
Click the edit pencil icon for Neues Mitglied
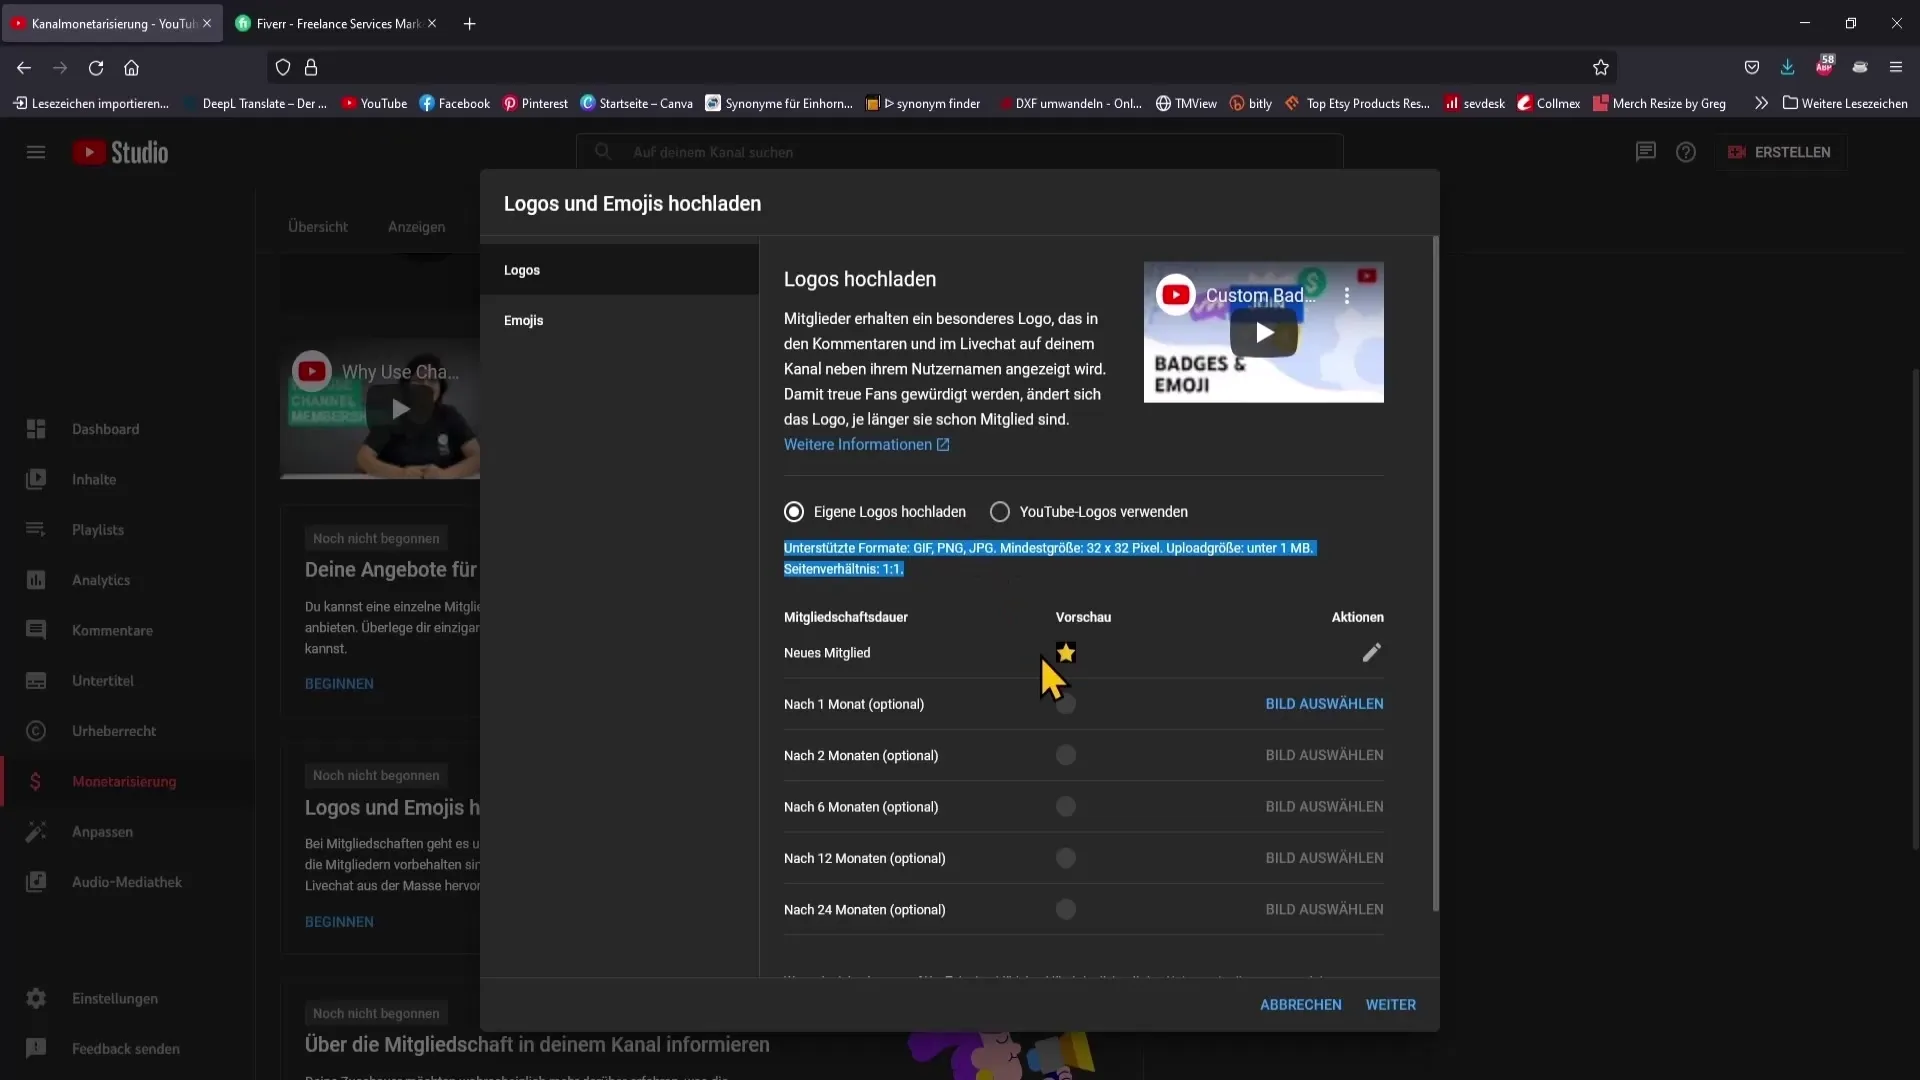[1371, 651]
